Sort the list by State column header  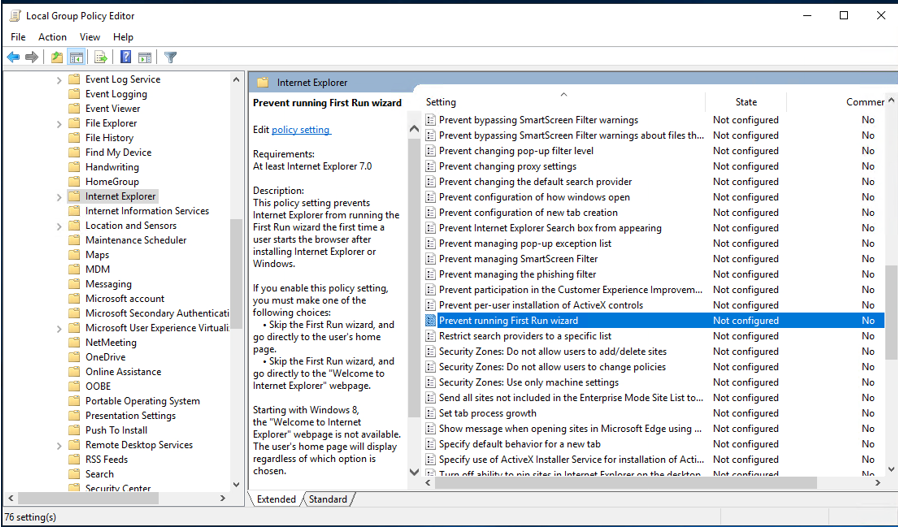click(746, 102)
